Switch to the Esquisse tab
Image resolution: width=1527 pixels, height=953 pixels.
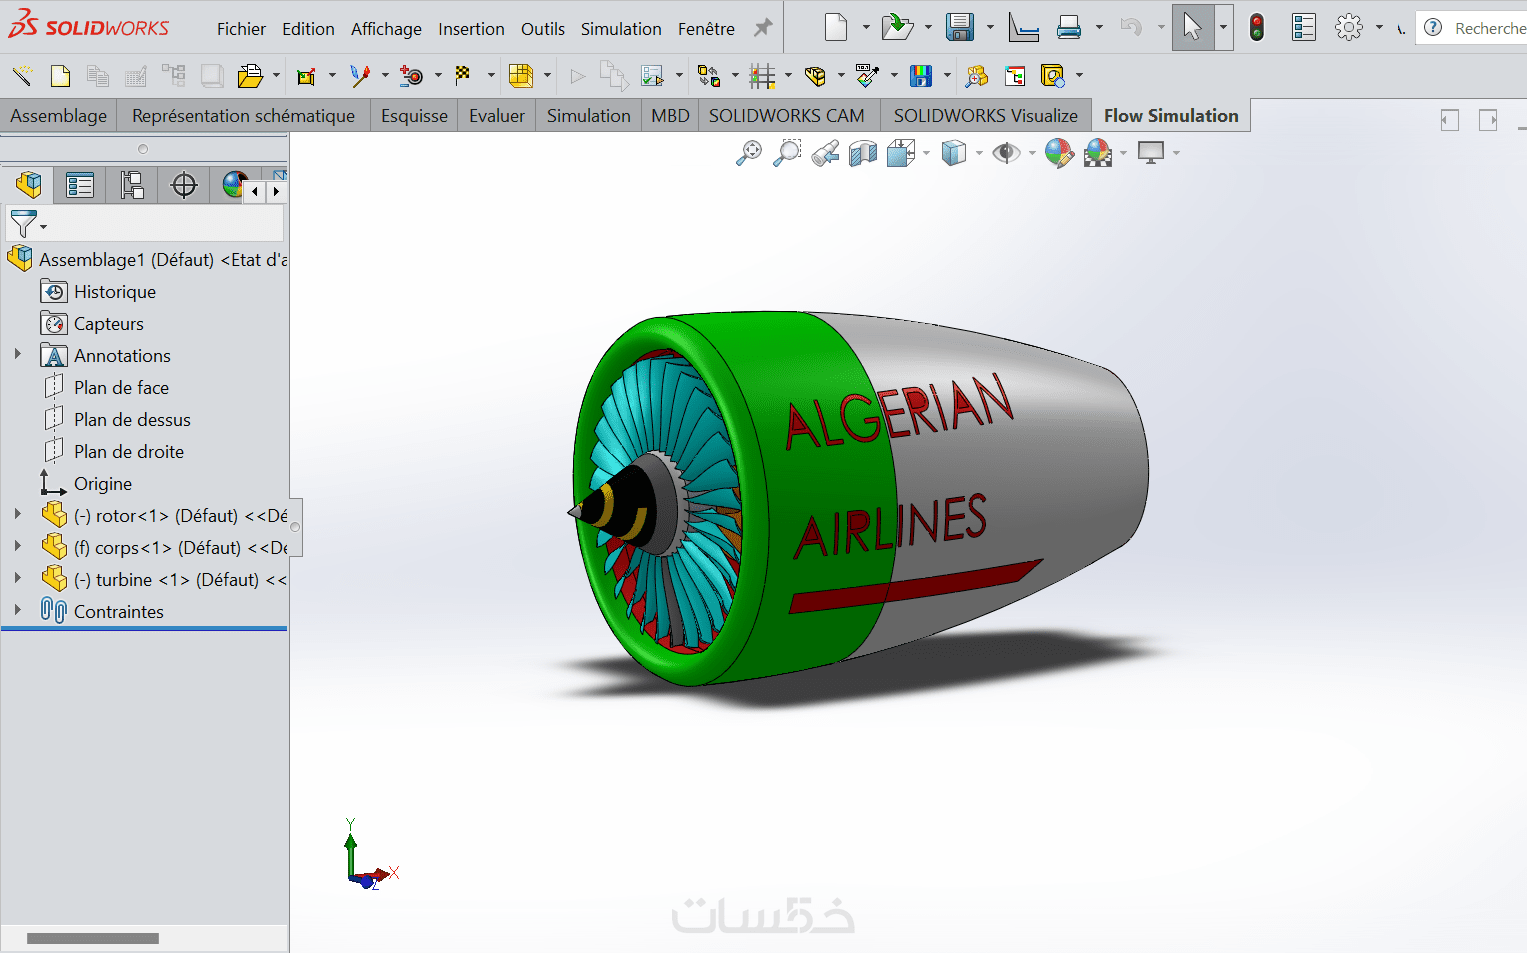click(414, 116)
